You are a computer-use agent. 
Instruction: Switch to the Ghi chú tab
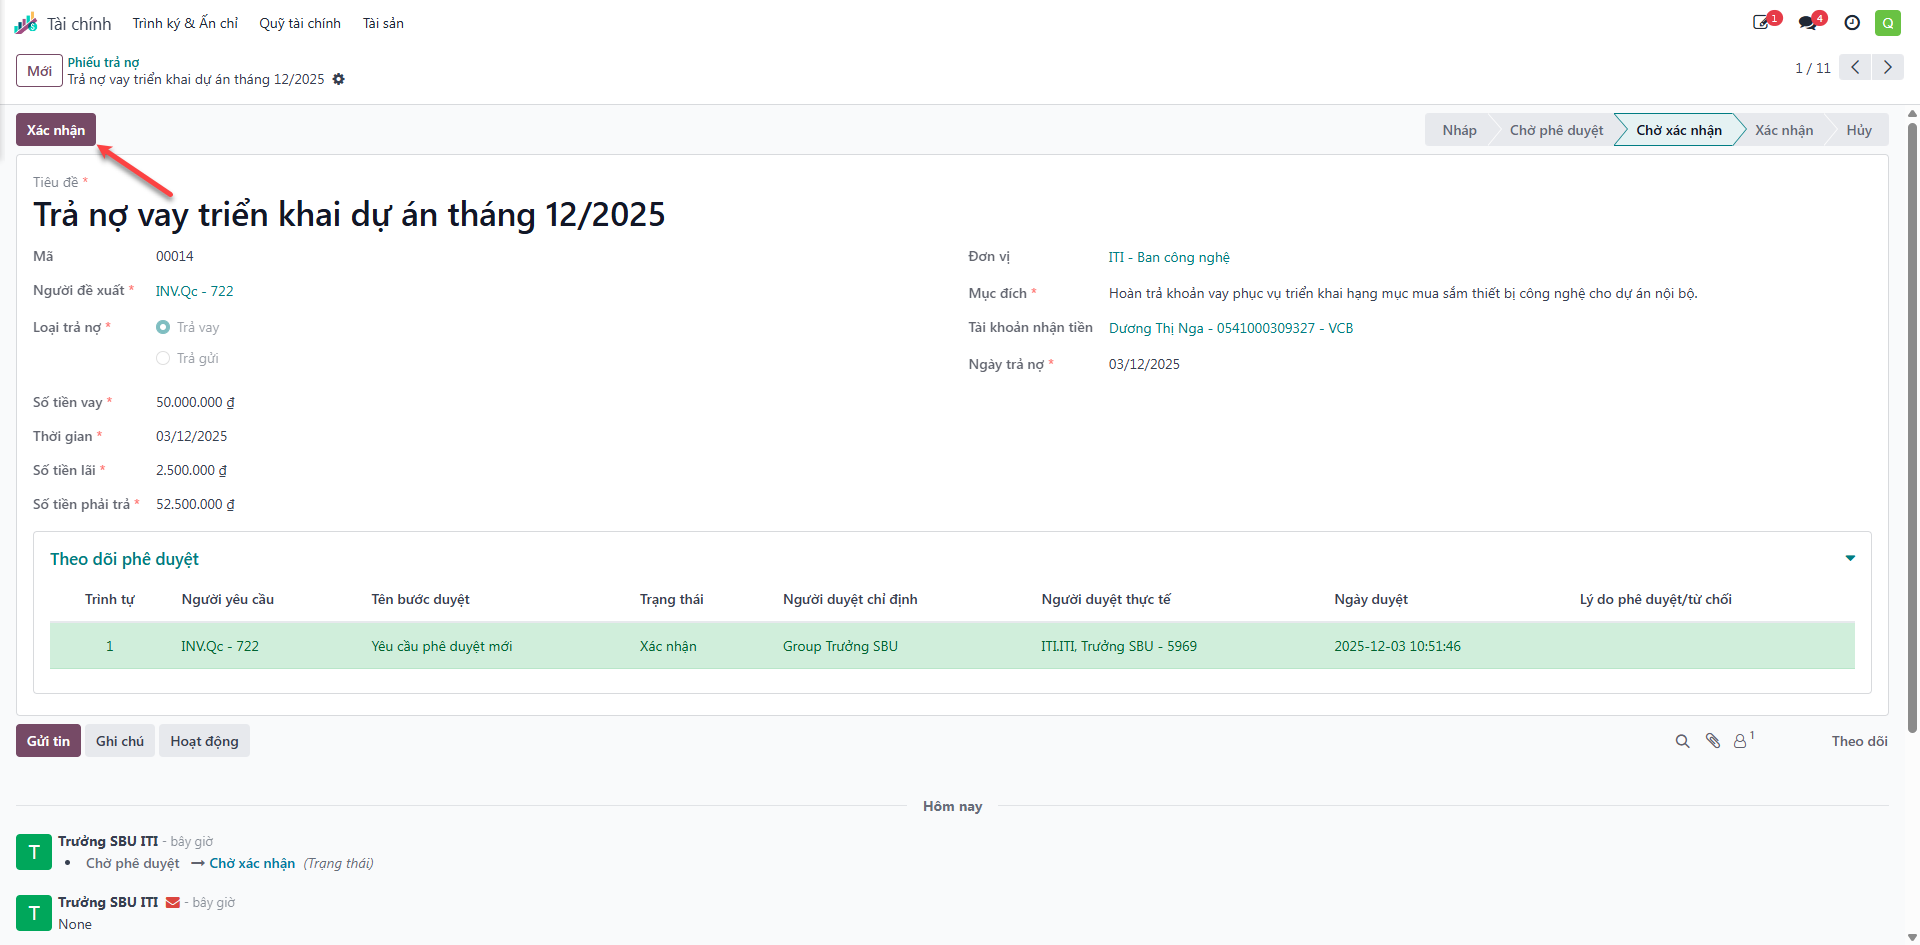[x=120, y=741]
